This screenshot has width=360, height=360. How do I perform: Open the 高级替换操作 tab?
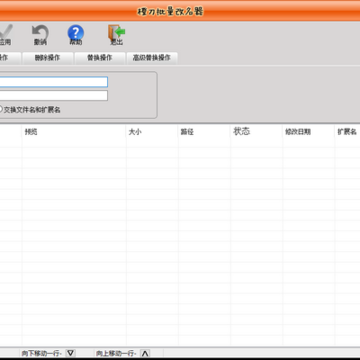152,58
